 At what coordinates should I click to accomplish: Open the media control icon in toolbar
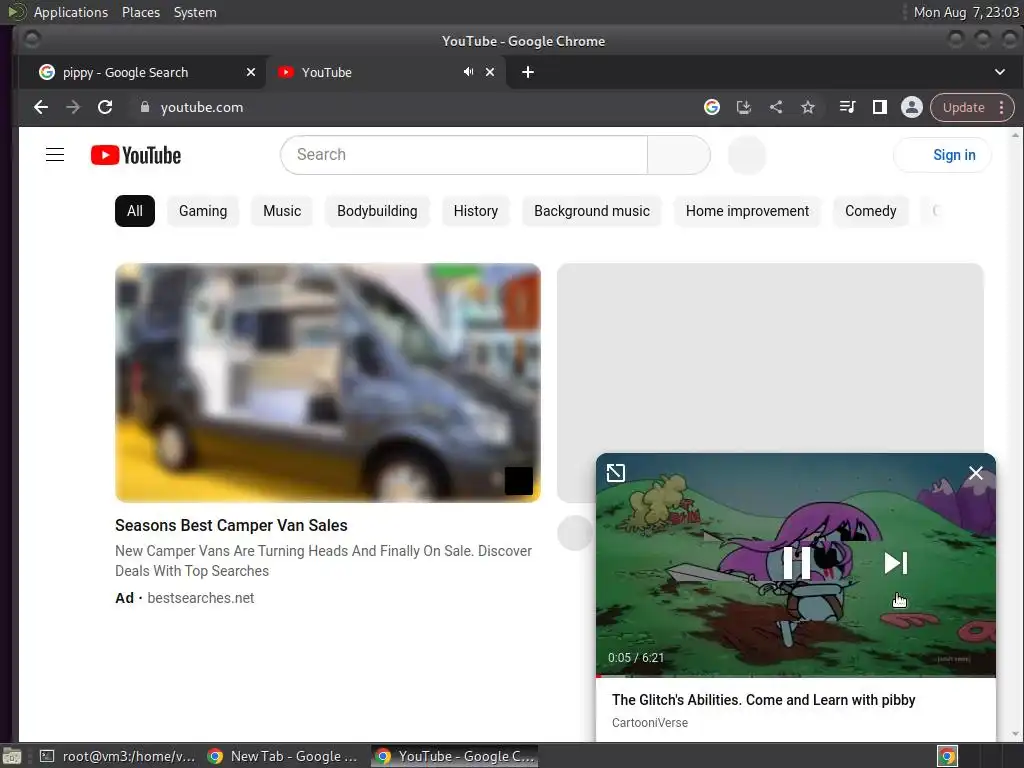(x=847, y=107)
